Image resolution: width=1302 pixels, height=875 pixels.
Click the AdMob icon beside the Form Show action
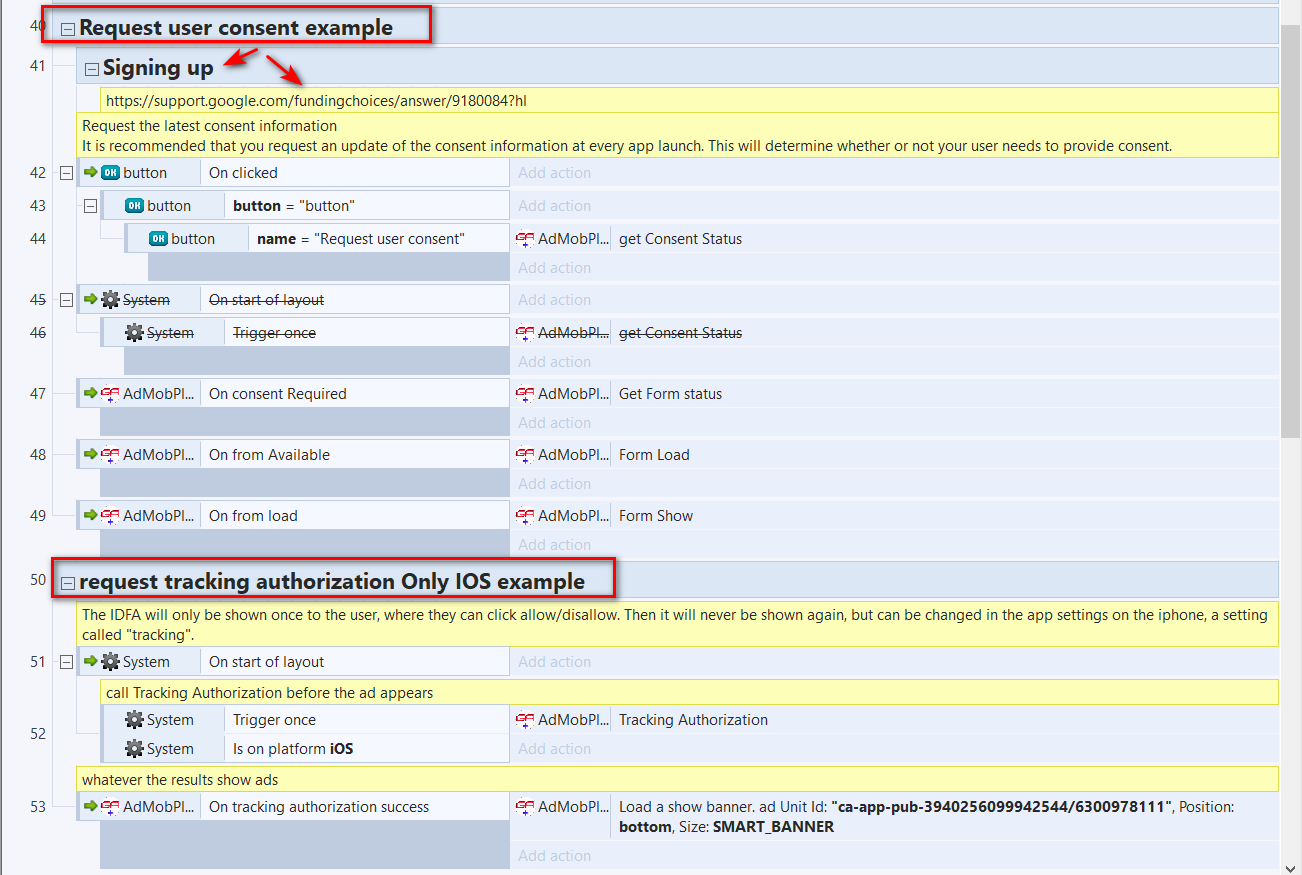[525, 516]
